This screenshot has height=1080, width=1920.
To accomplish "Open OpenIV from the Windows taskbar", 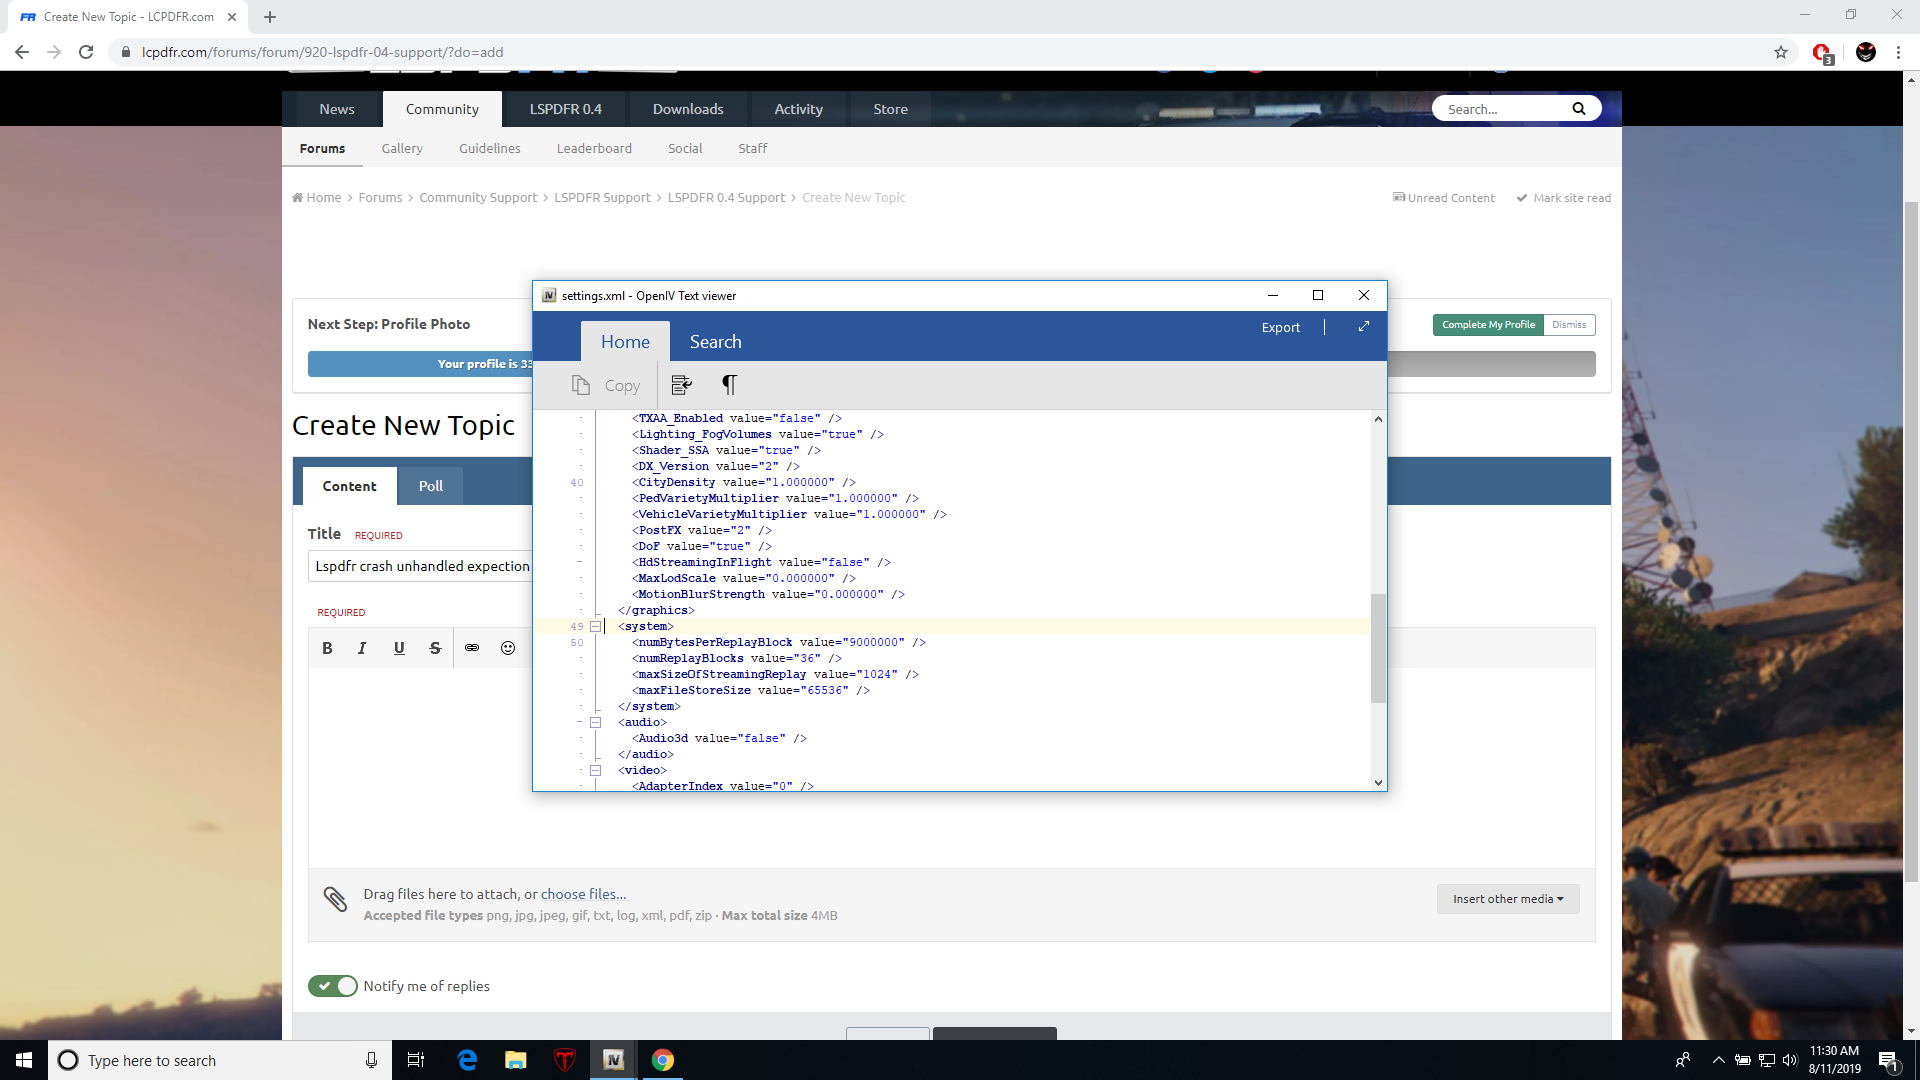I will (613, 1060).
